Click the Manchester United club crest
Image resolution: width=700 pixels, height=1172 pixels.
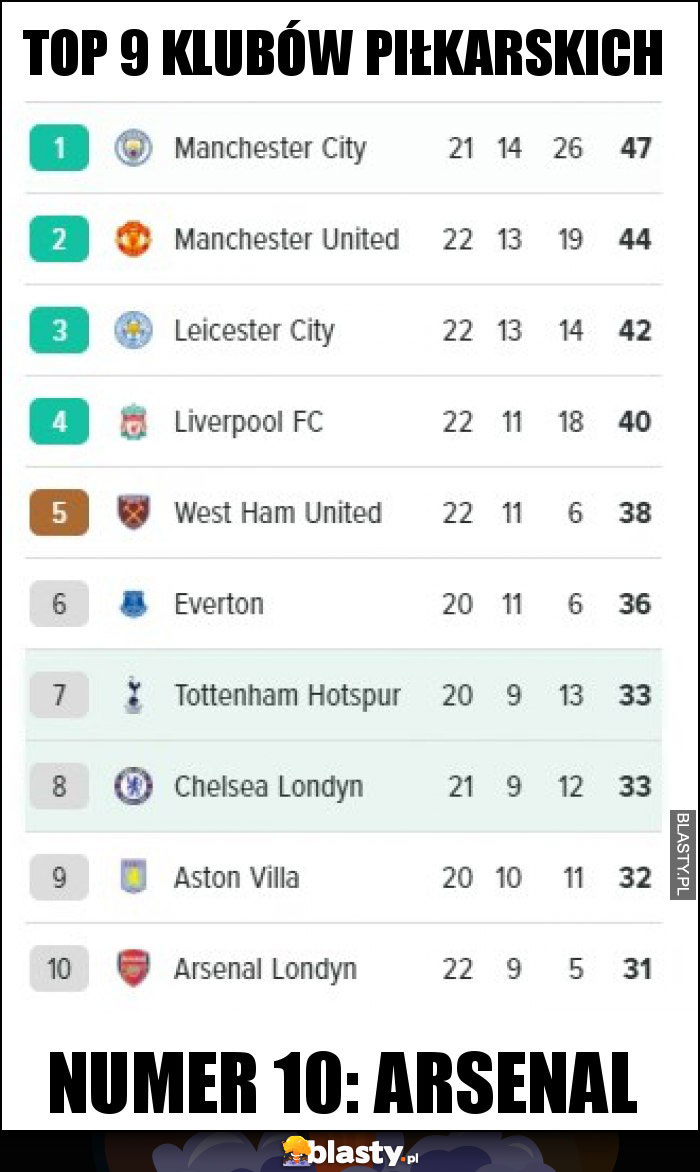pyautogui.click(x=134, y=239)
